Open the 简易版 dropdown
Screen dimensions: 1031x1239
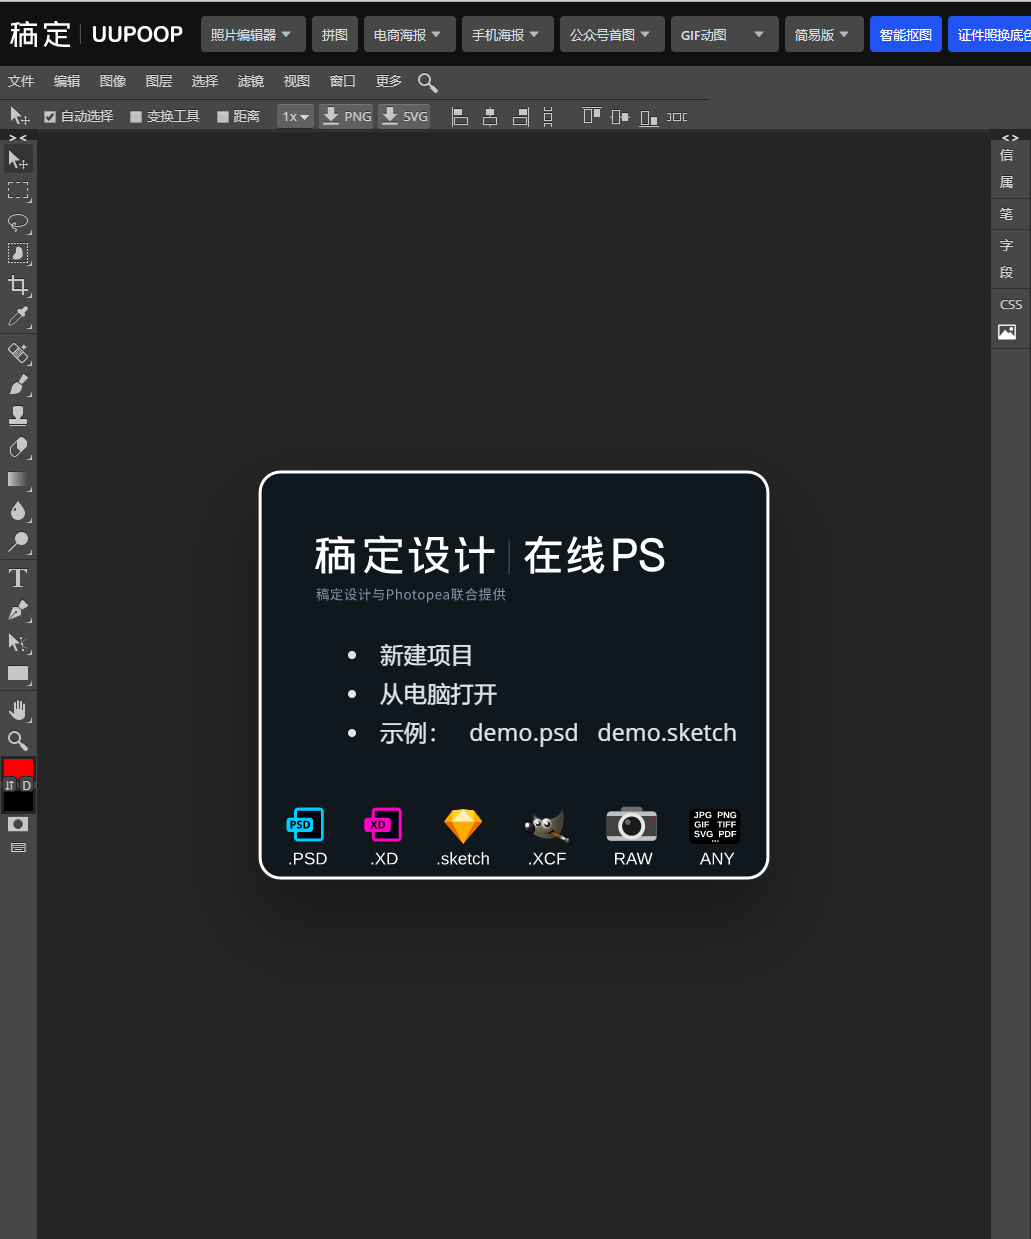click(x=824, y=34)
